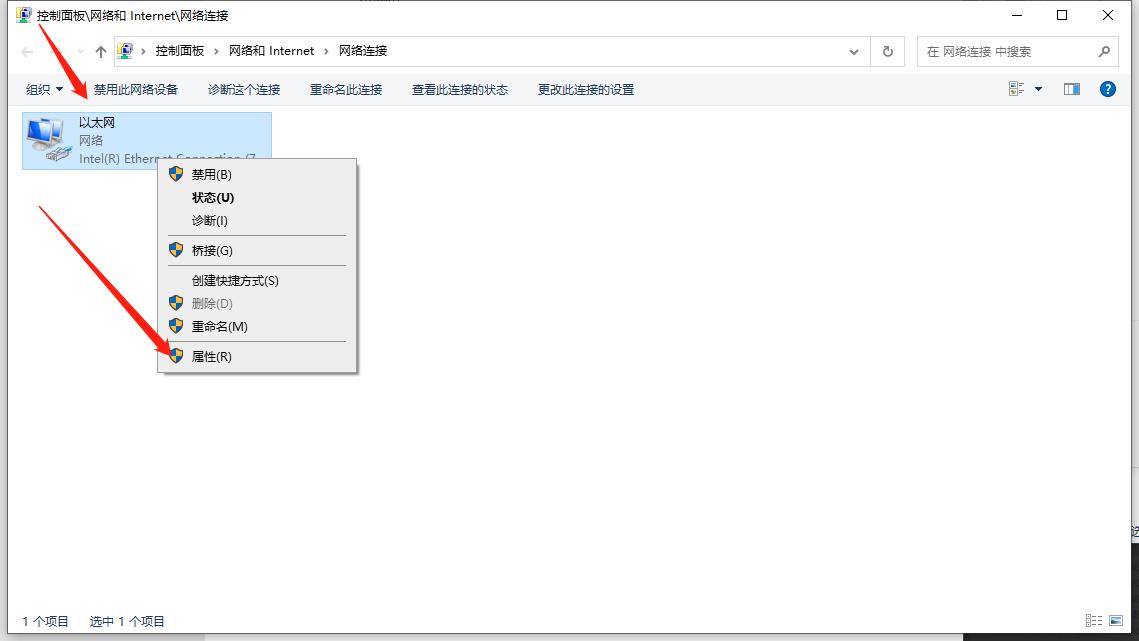Switch to details view in status bar
This screenshot has height=641, width=1139.
click(x=1093, y=621)
